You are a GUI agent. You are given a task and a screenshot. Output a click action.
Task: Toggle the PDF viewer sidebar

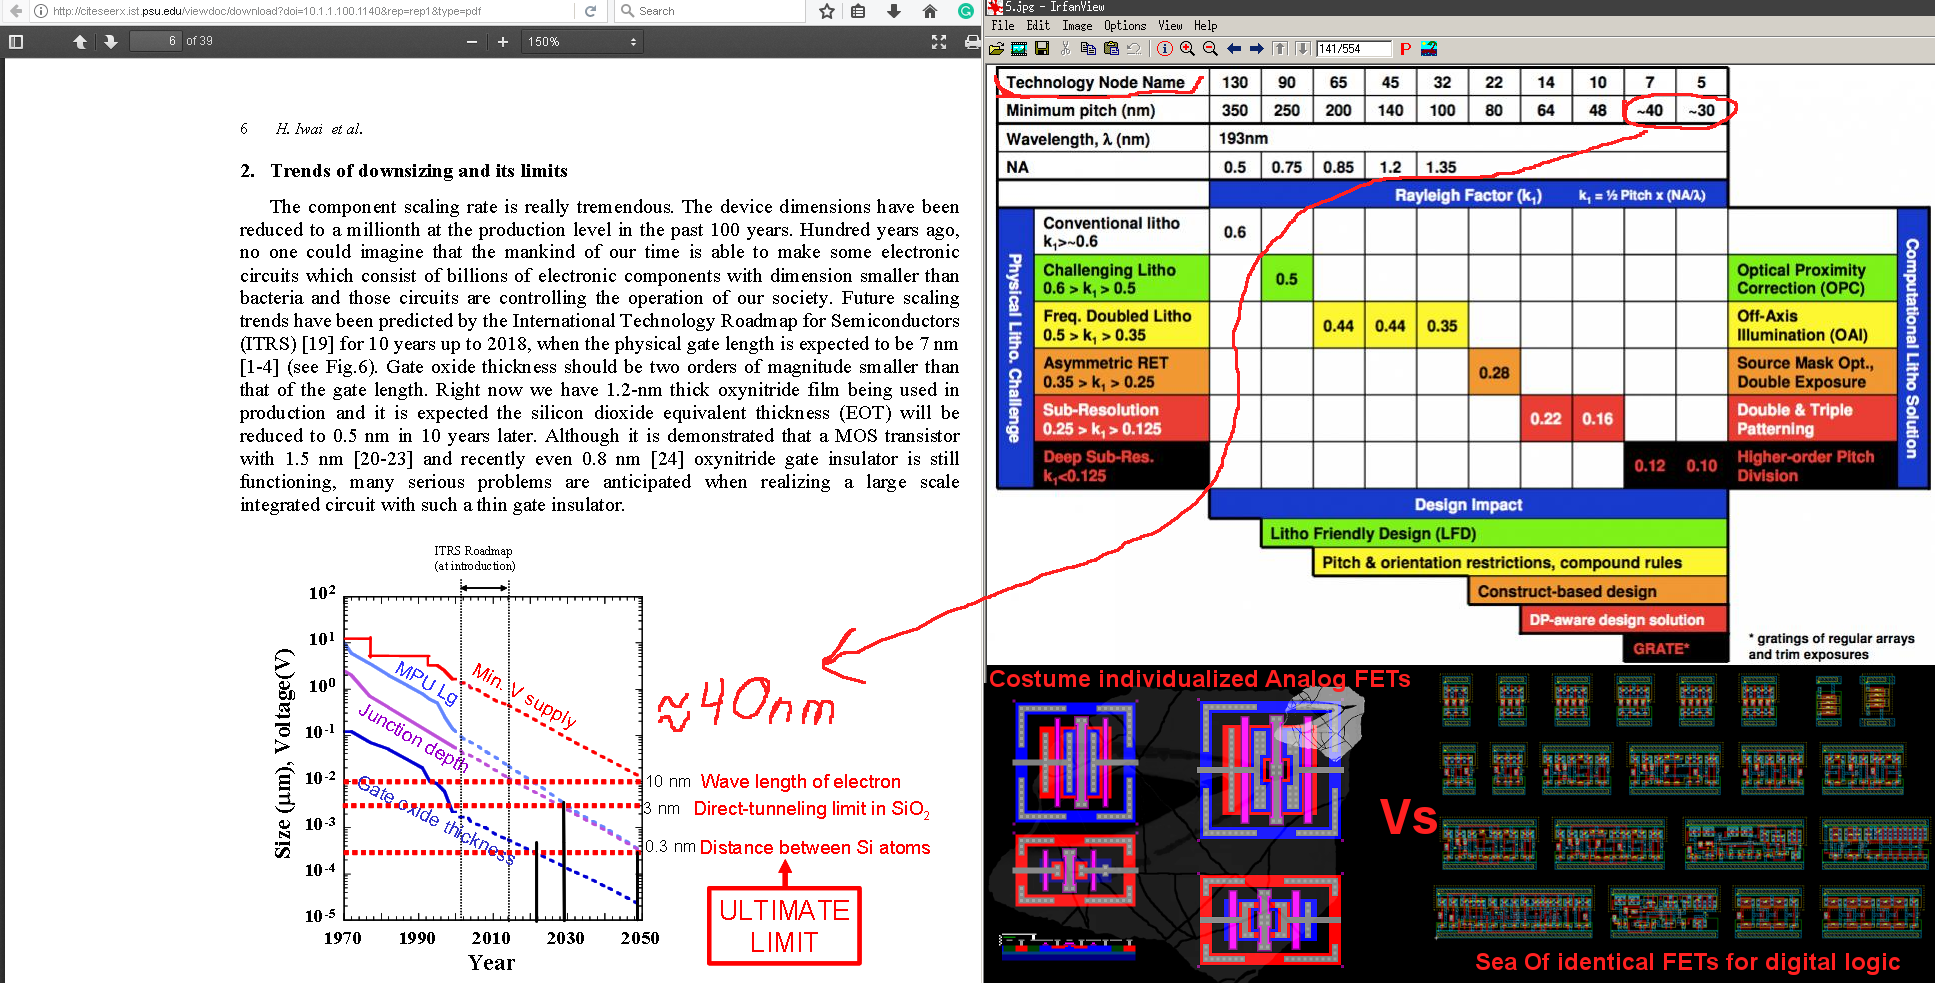[x=15, y=42]
